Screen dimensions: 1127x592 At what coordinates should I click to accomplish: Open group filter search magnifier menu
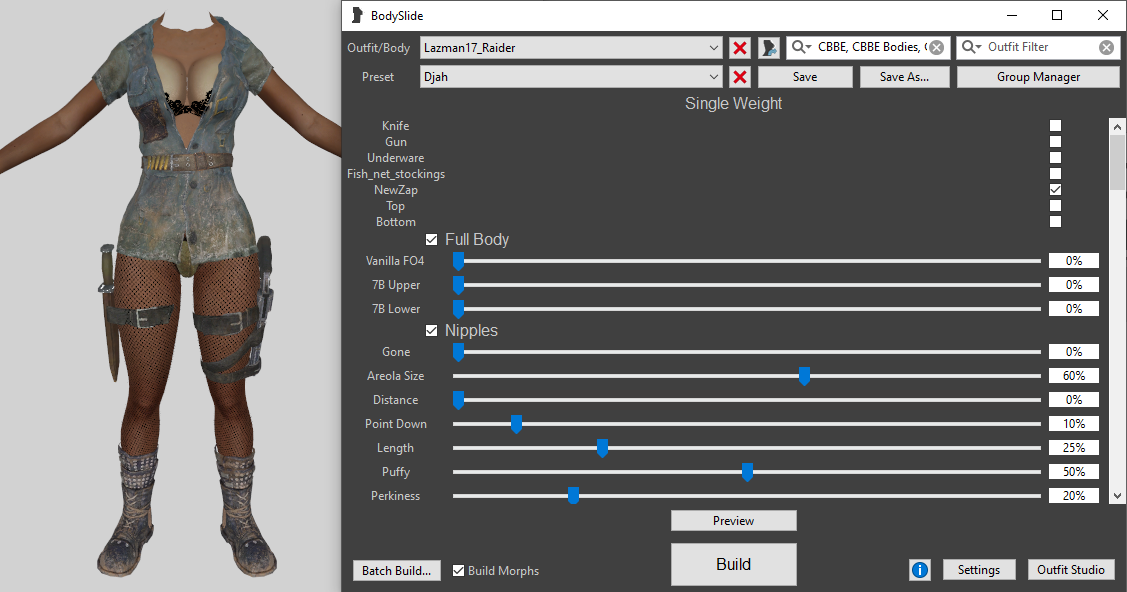click(x=801, y=47)
